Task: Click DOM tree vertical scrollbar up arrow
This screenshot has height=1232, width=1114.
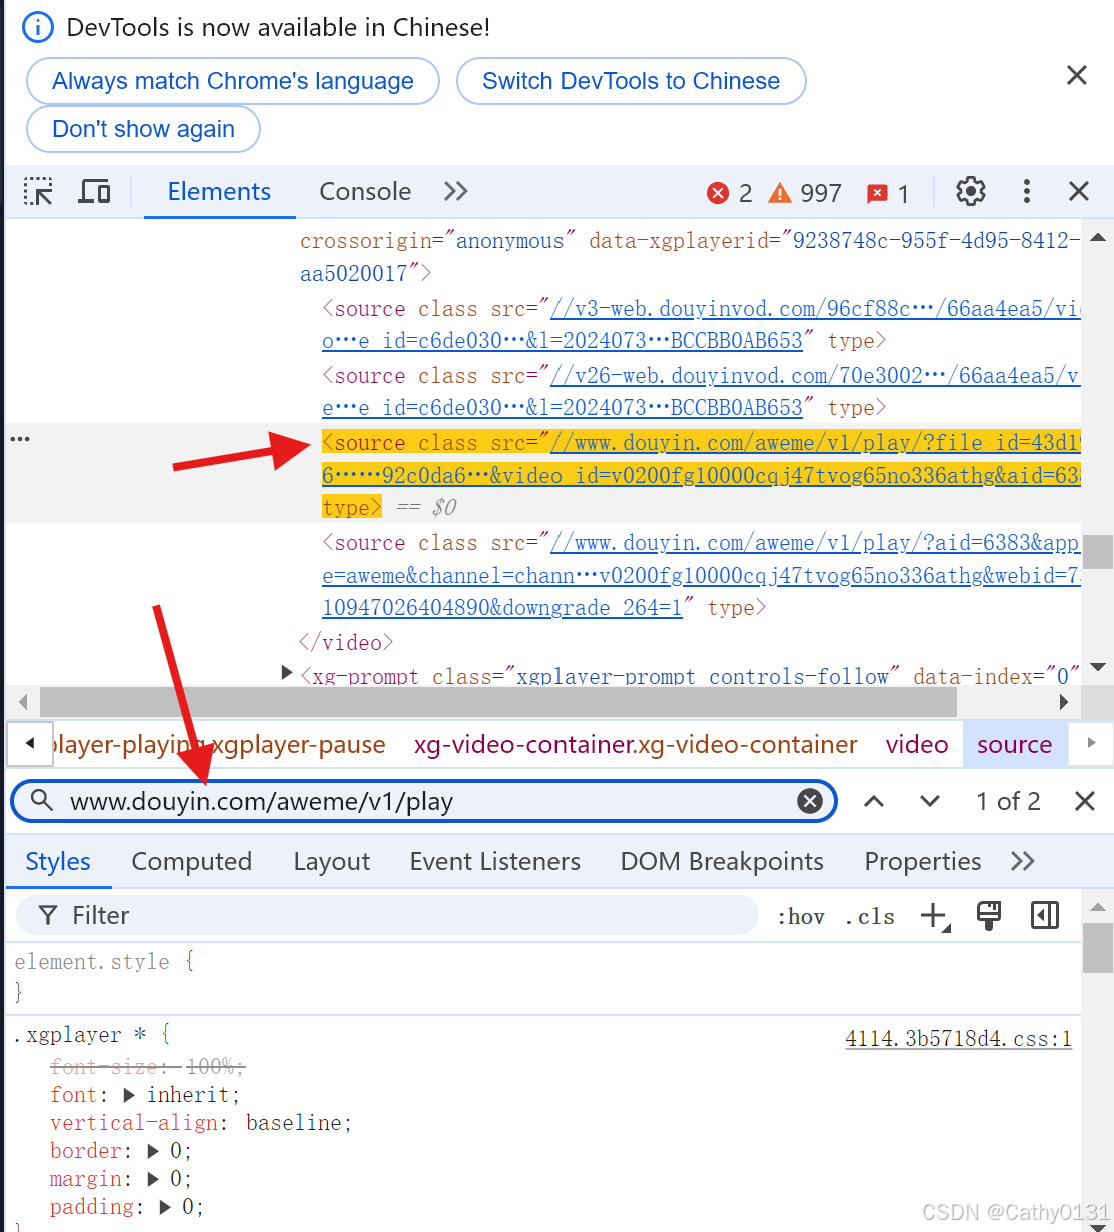Action: coord(1098,237)
